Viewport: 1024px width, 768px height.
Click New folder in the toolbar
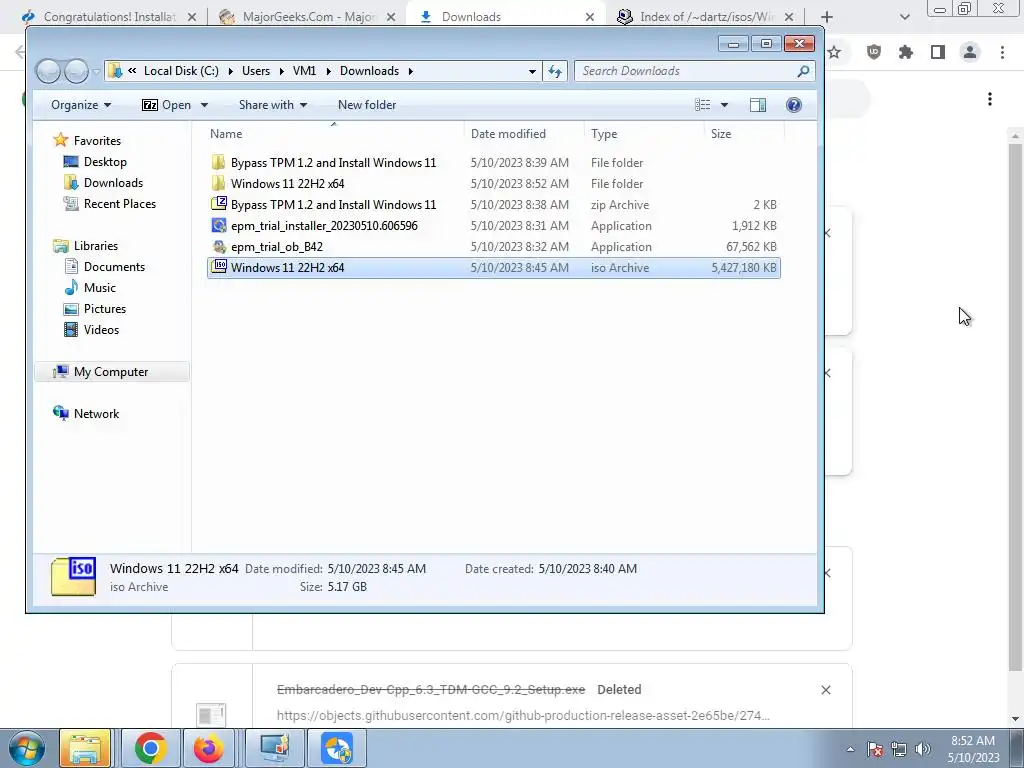tap(367, 105)
